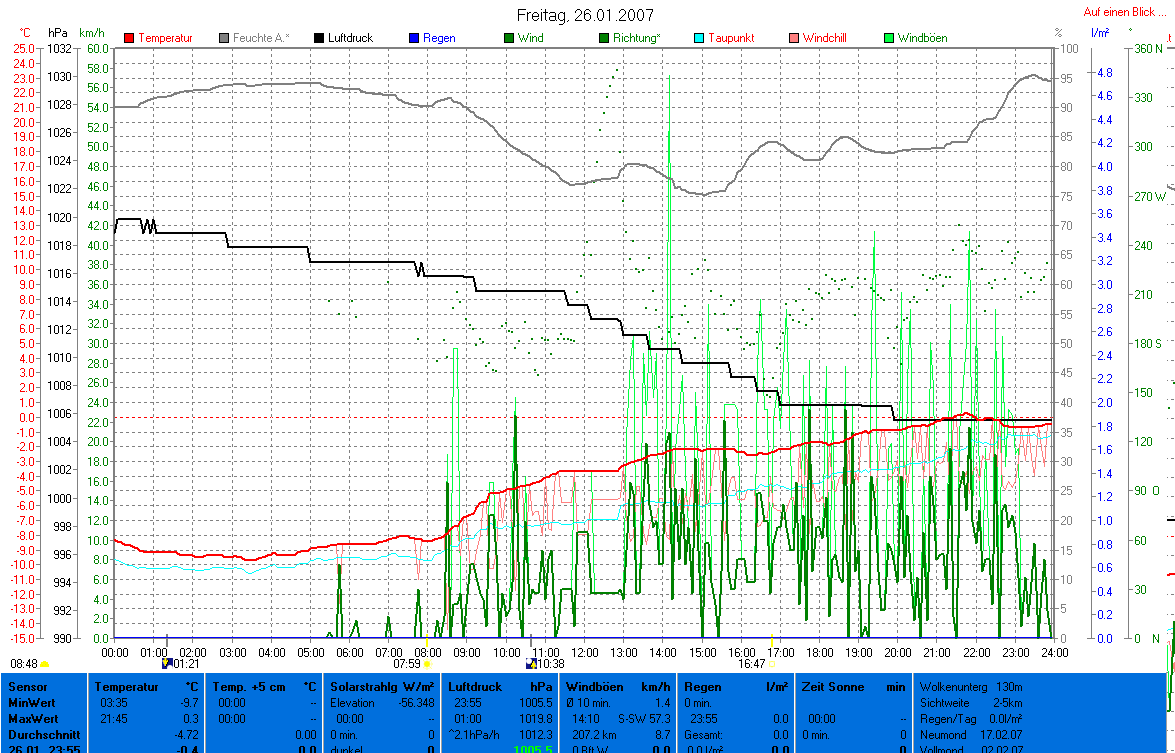Open the 'Auf einen Blick ...' link
1175x753 pixels.
(1124, 13)
